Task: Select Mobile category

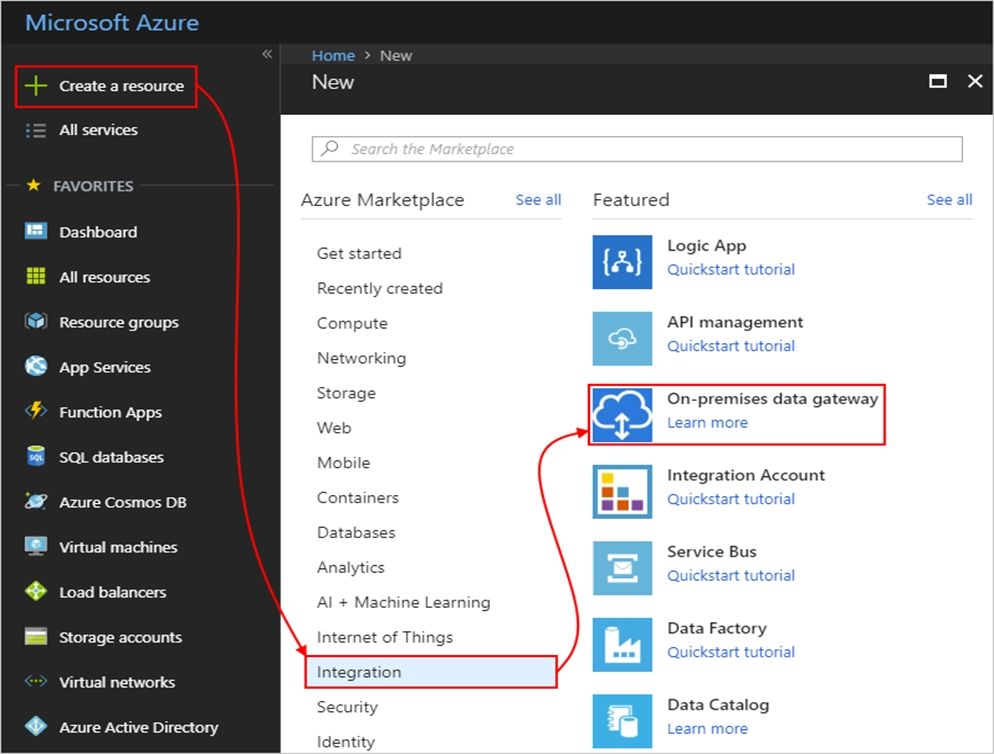Action: 344,463
